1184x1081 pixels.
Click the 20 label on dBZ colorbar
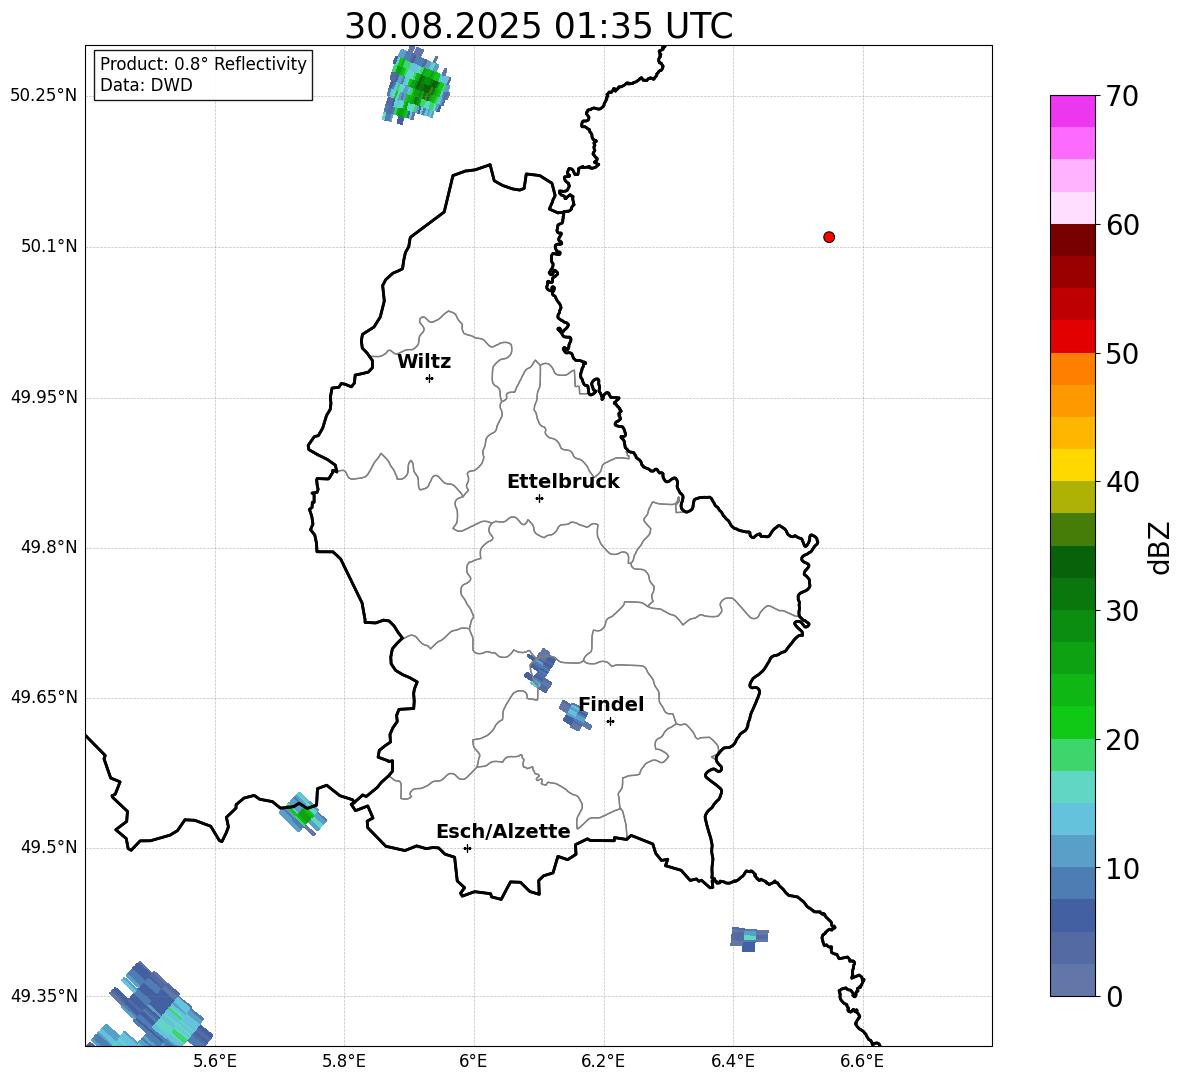click(1122, 741)
